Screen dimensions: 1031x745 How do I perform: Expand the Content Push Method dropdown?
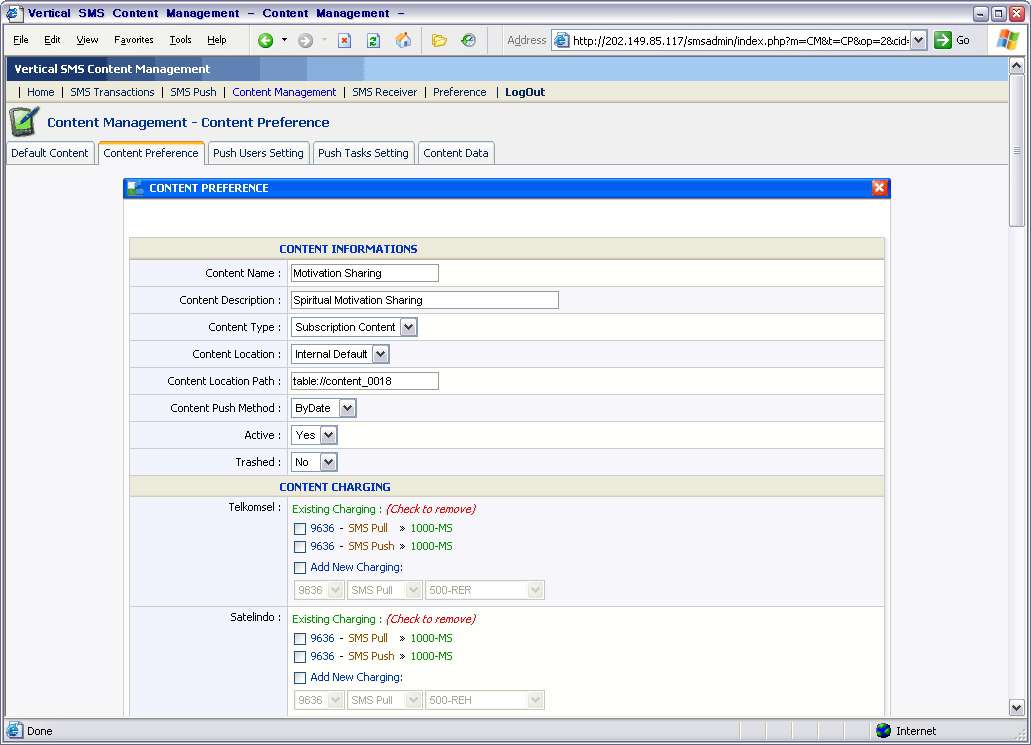[x=347, y=408]
